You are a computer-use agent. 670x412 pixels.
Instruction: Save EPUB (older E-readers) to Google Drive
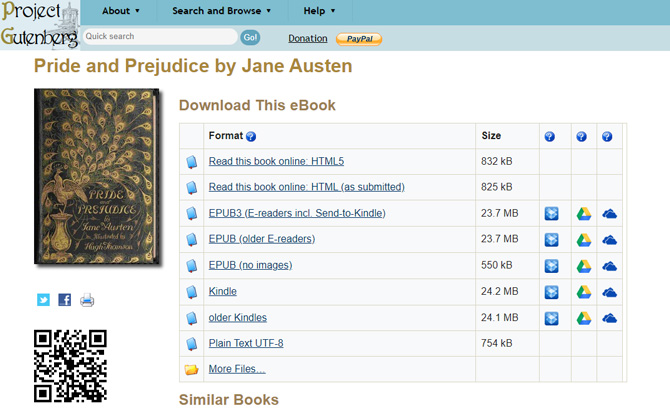pyautogui.click(x=584, y=240)
